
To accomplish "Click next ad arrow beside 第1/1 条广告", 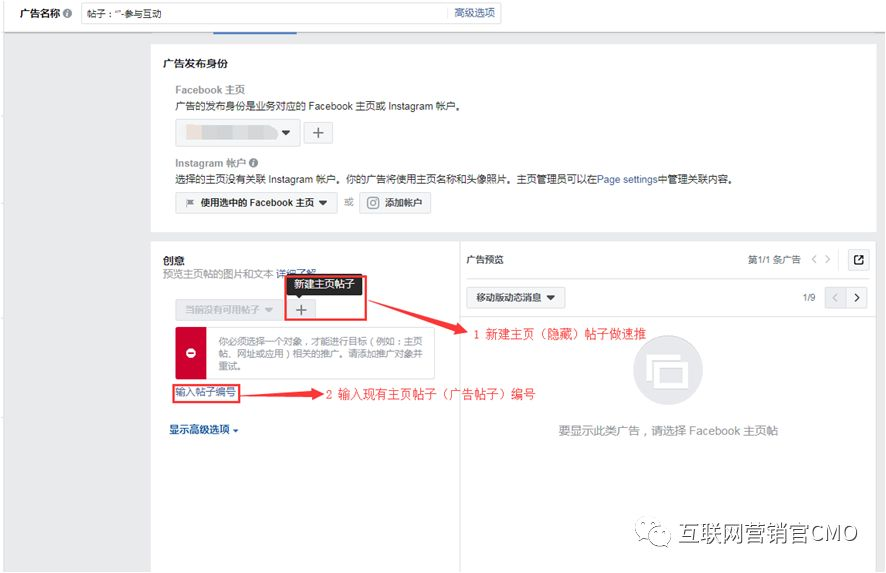I will pos(828,259).
